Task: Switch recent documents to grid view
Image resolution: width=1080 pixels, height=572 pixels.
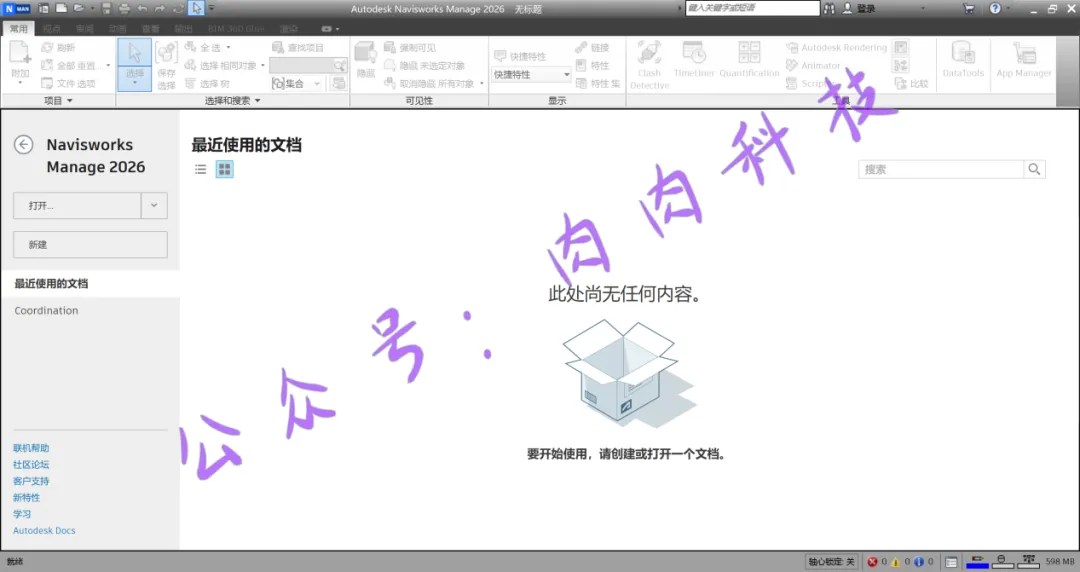Action: tap(225, 170)
